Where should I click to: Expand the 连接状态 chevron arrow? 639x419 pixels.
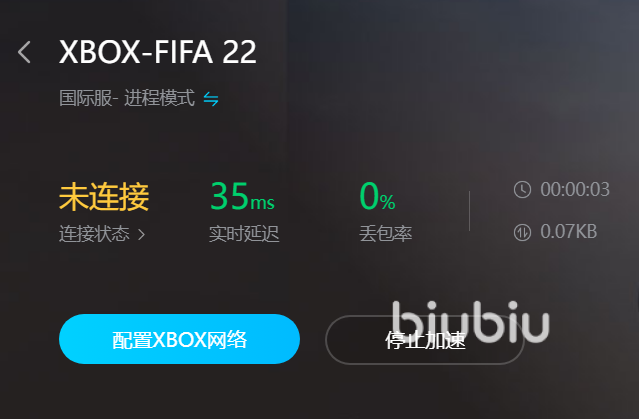tap(141, 234)
